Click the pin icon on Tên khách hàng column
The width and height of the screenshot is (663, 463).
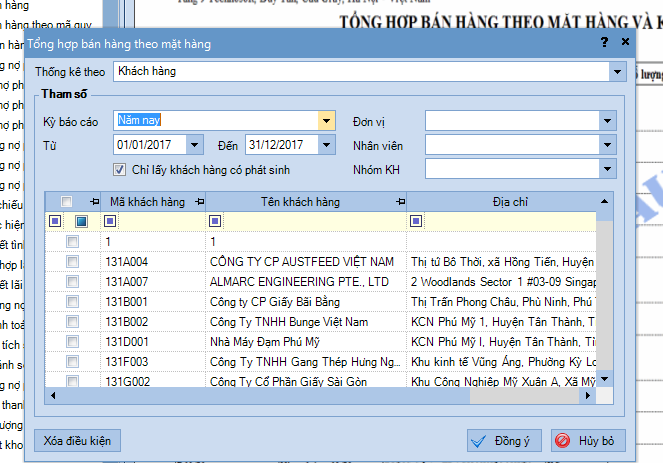click(401, 202)
